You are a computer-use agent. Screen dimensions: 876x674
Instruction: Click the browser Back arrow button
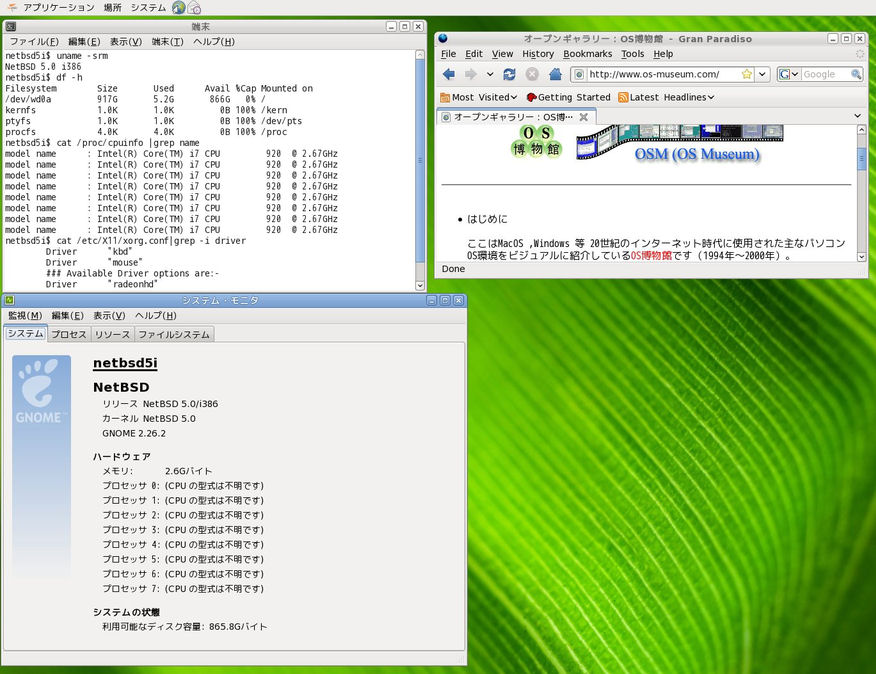click(449, 74)
